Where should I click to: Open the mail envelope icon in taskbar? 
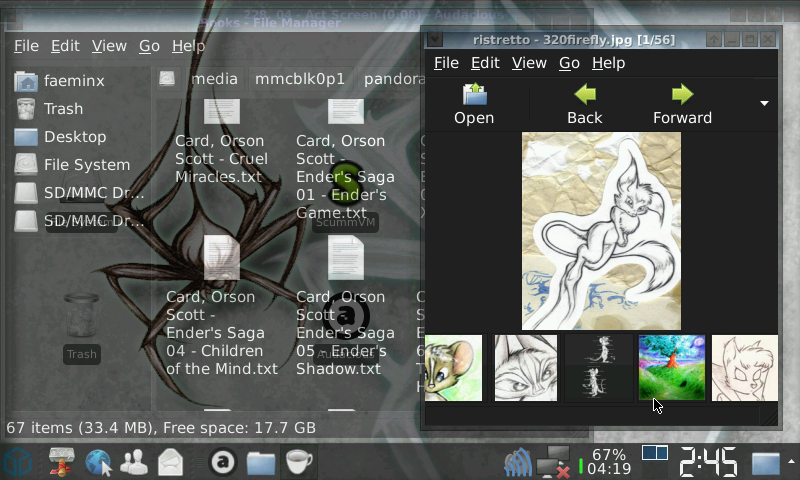click(170, 462)
